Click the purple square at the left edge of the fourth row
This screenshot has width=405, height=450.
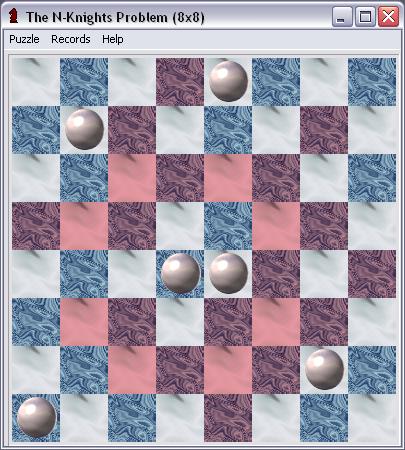[x=36, y=226]
